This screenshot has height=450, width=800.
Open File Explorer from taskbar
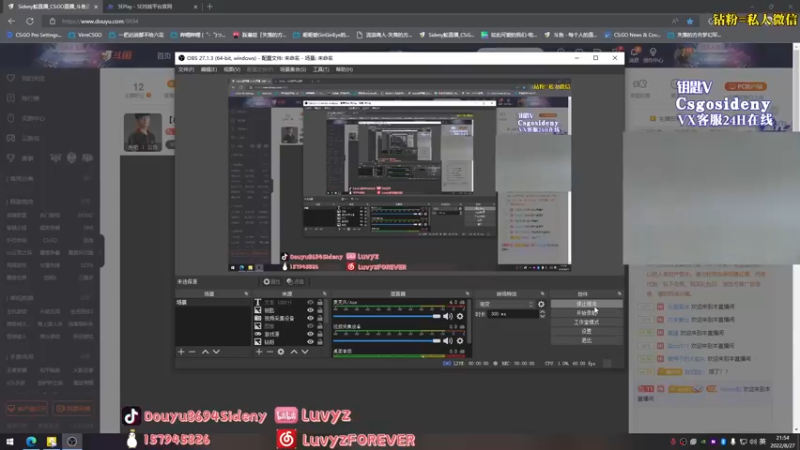coord(52,441)
